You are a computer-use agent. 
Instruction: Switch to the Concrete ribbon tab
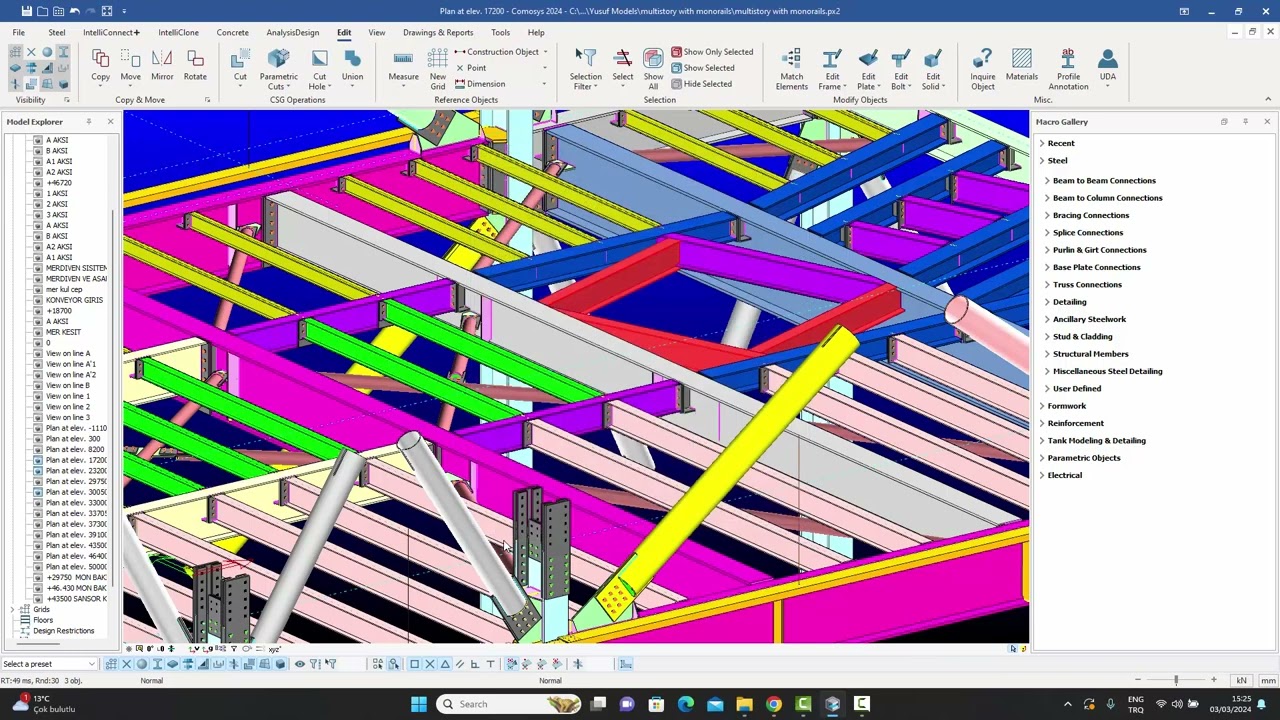click(x=233, y=33)
